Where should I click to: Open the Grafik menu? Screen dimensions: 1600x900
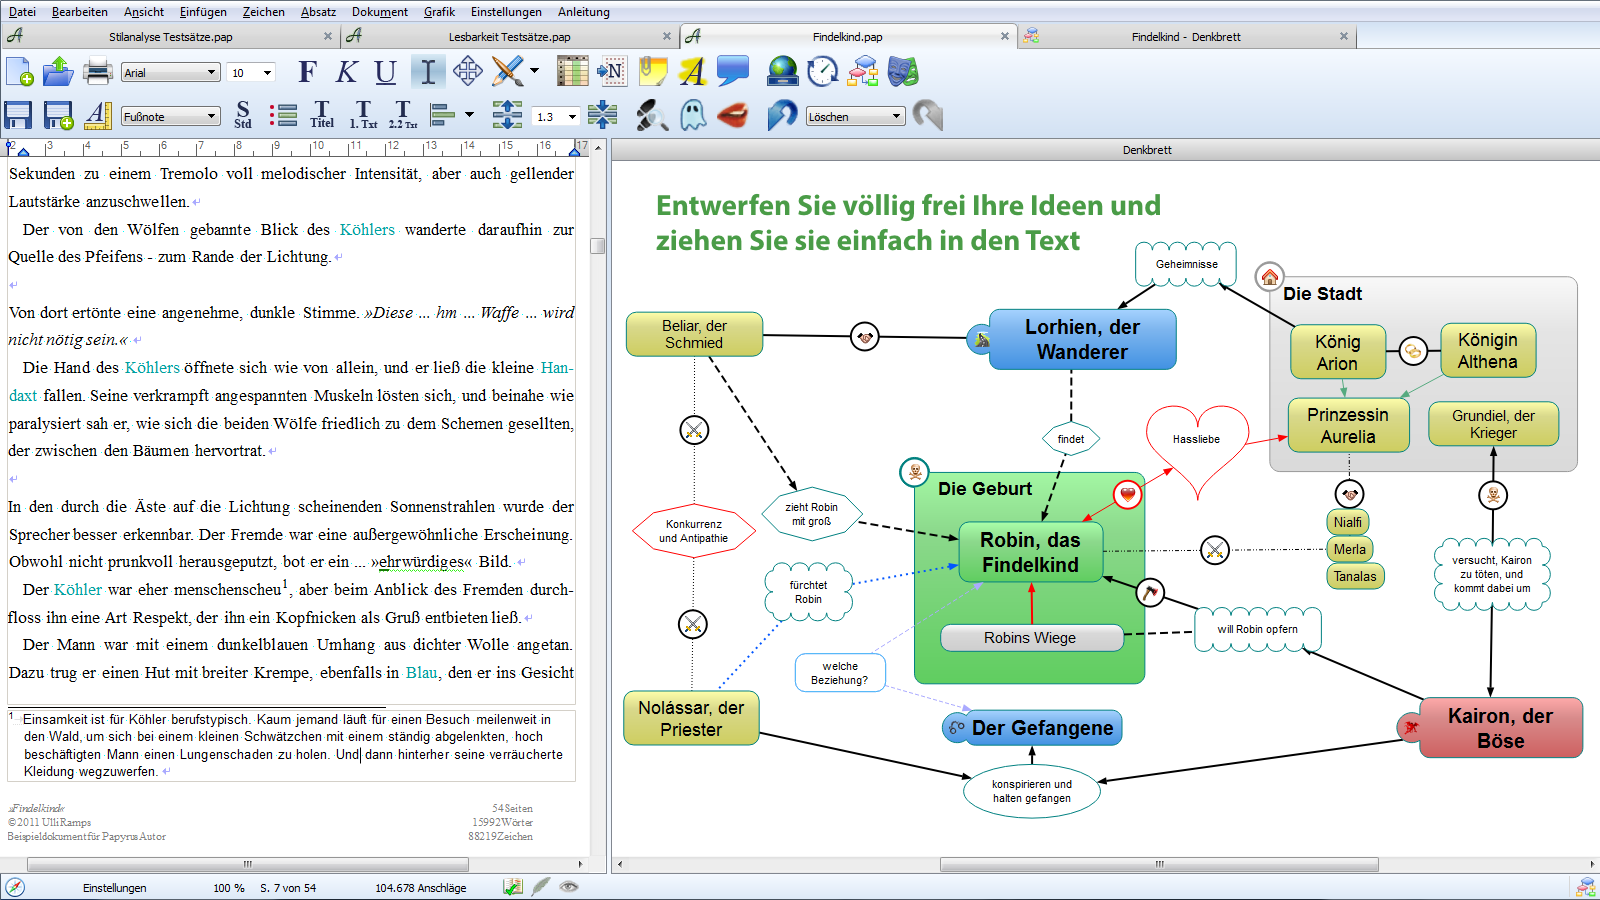[439, 12]
